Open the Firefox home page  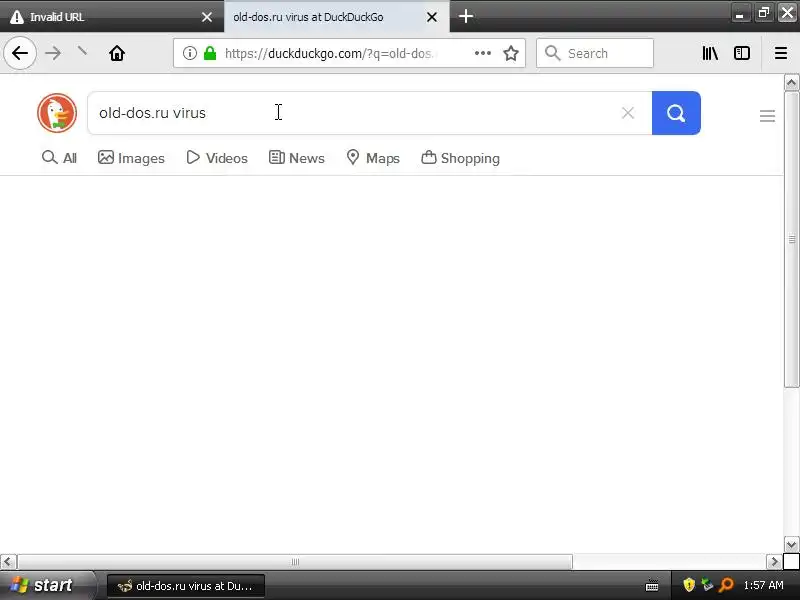[117, 53]
